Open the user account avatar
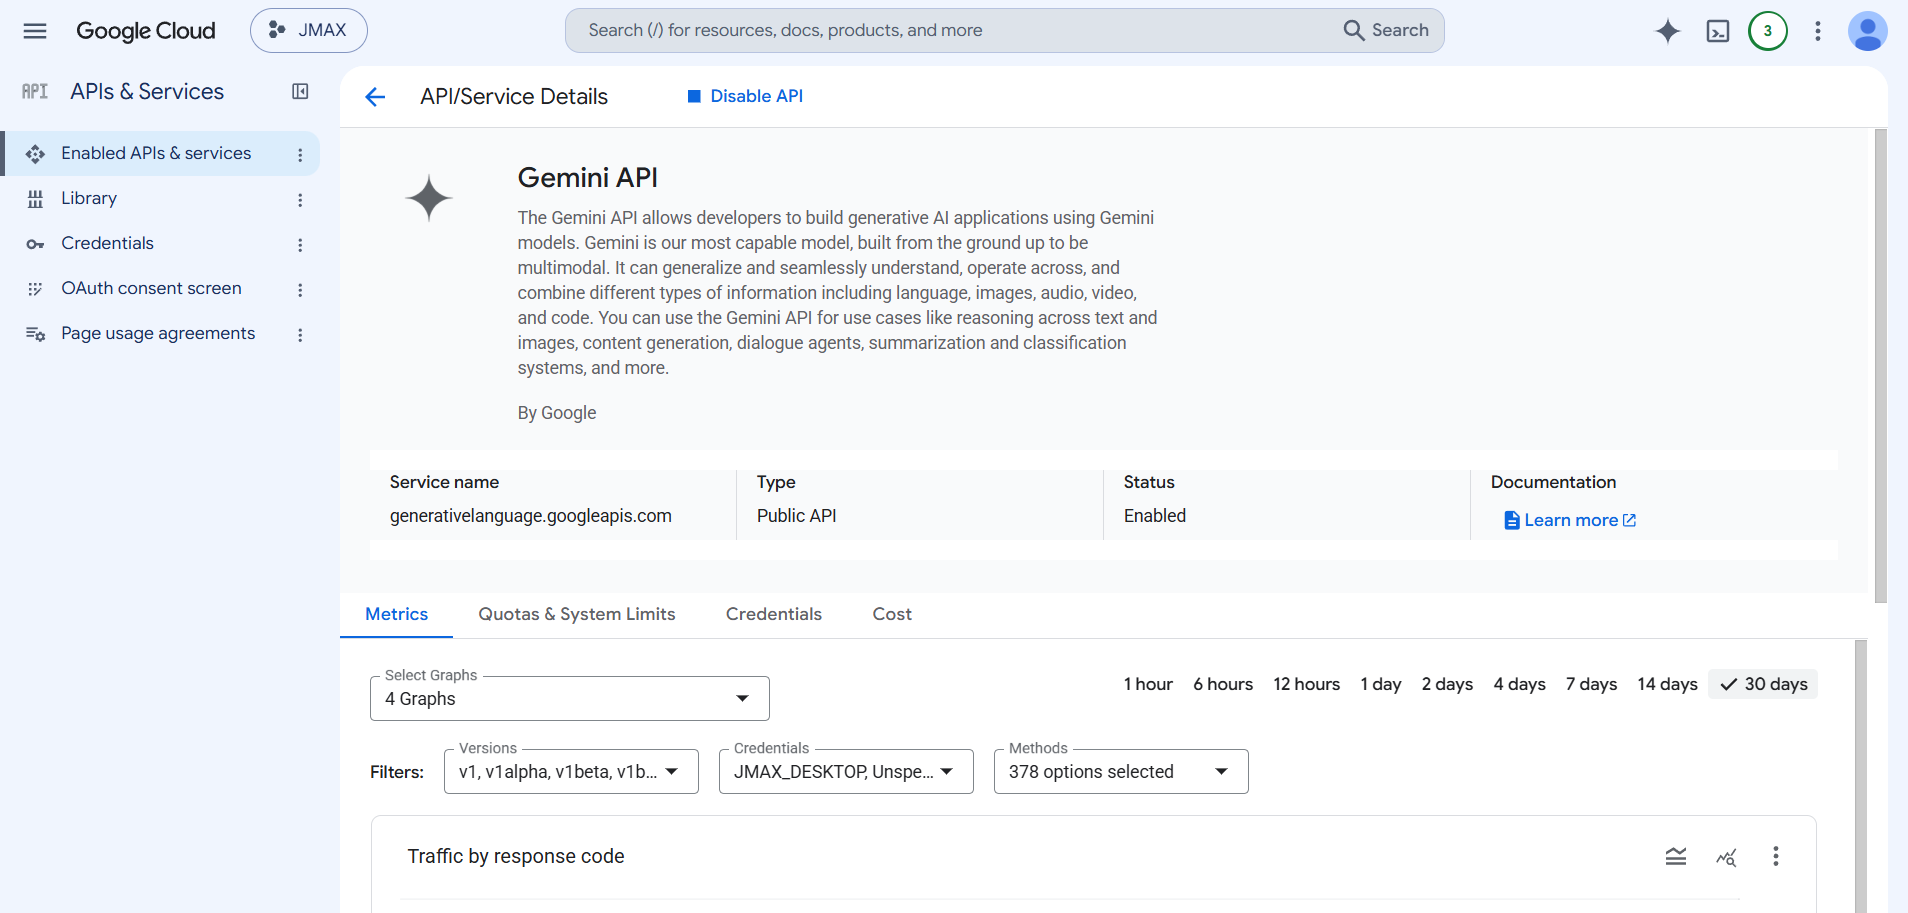Screen dimensions: 1908x913 pyautogui.click(x=1867, y=31)
